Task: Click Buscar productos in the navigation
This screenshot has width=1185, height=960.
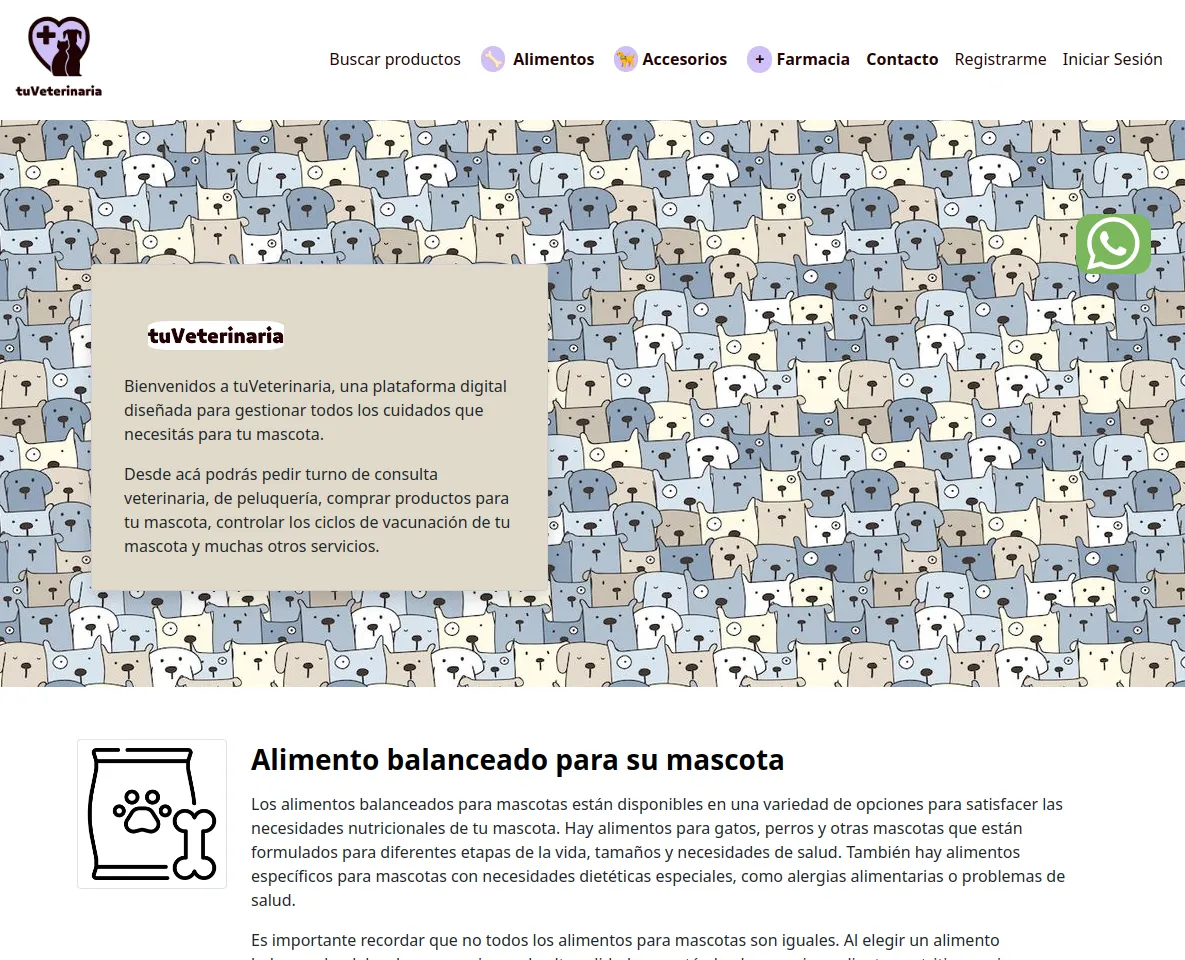Action: 395,60
